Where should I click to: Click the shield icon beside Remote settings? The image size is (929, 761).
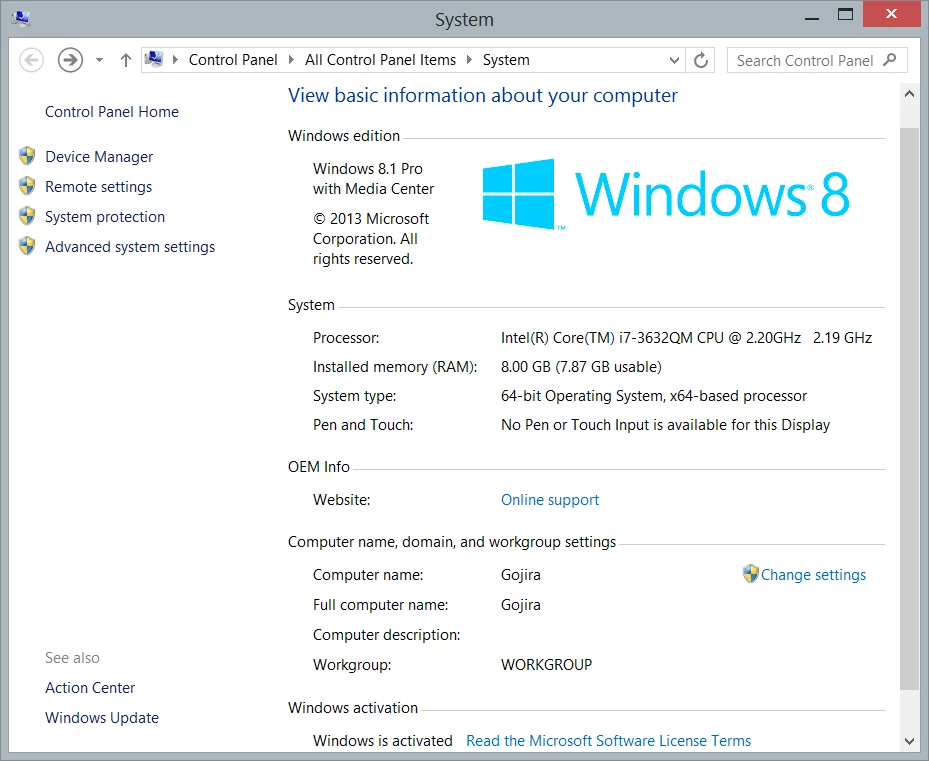pos(27,186)
